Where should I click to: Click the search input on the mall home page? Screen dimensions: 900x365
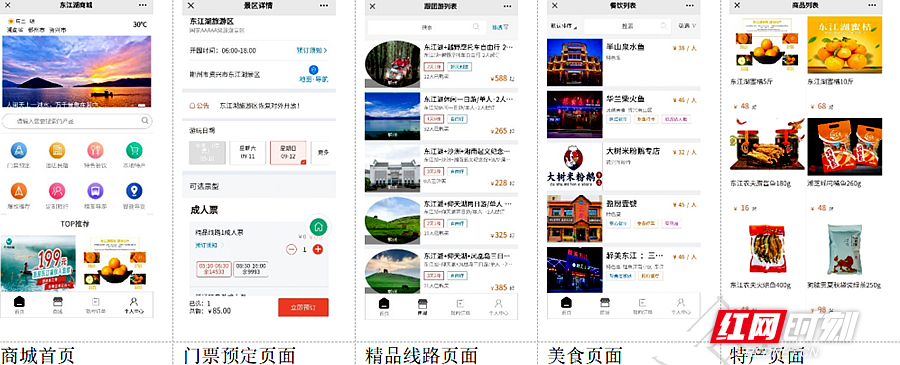pyautogui.click(x=77, y=122)
